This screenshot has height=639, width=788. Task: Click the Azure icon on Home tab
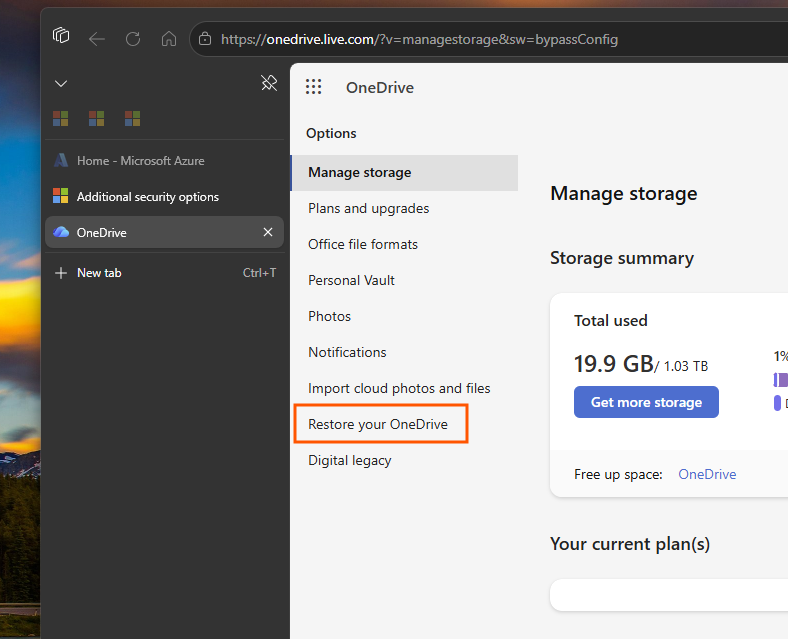pyautogui.click(x=61, y=161)
